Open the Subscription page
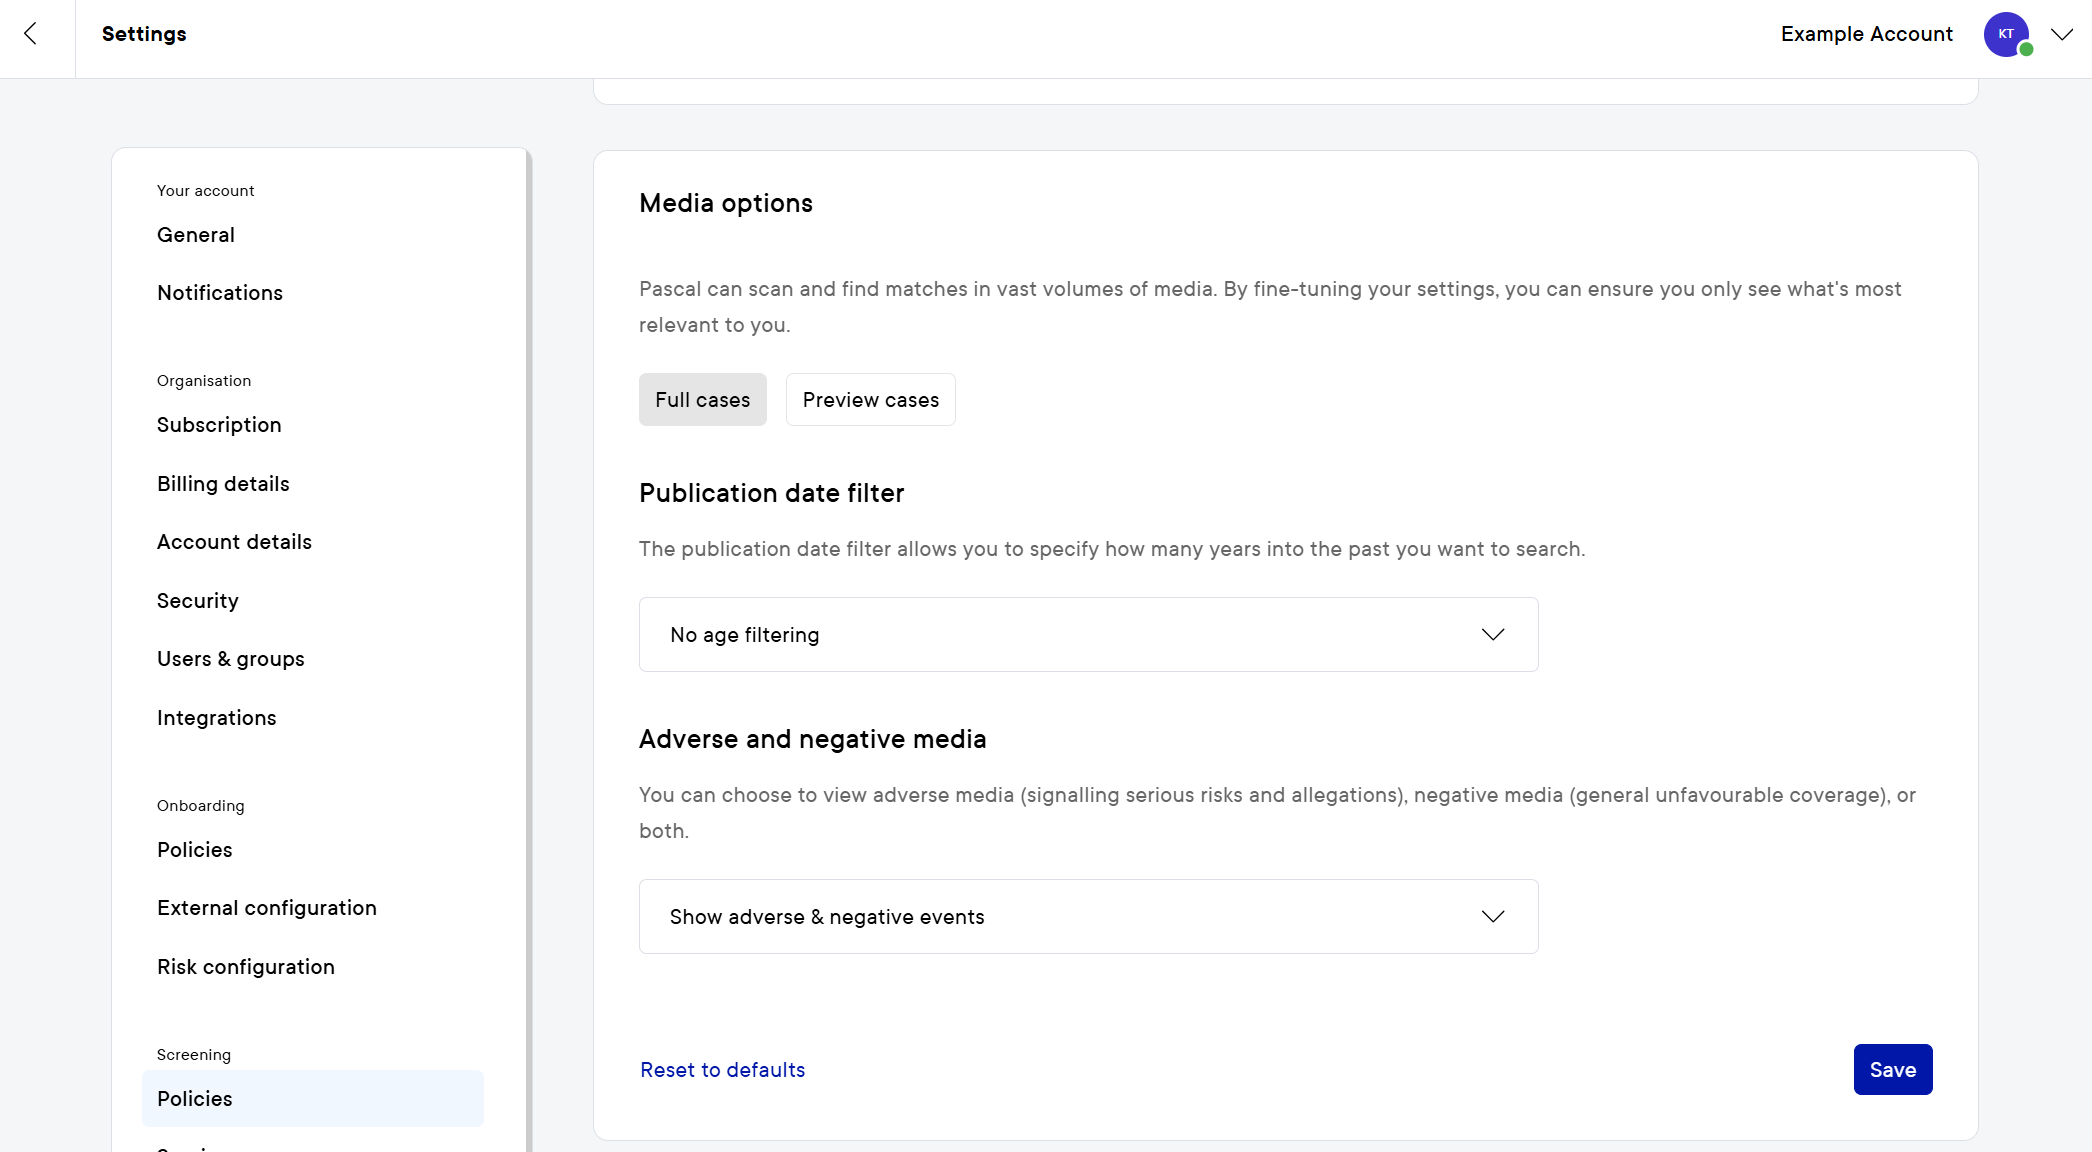Viewport: 2092px width, 1152px height. point(219,425)
